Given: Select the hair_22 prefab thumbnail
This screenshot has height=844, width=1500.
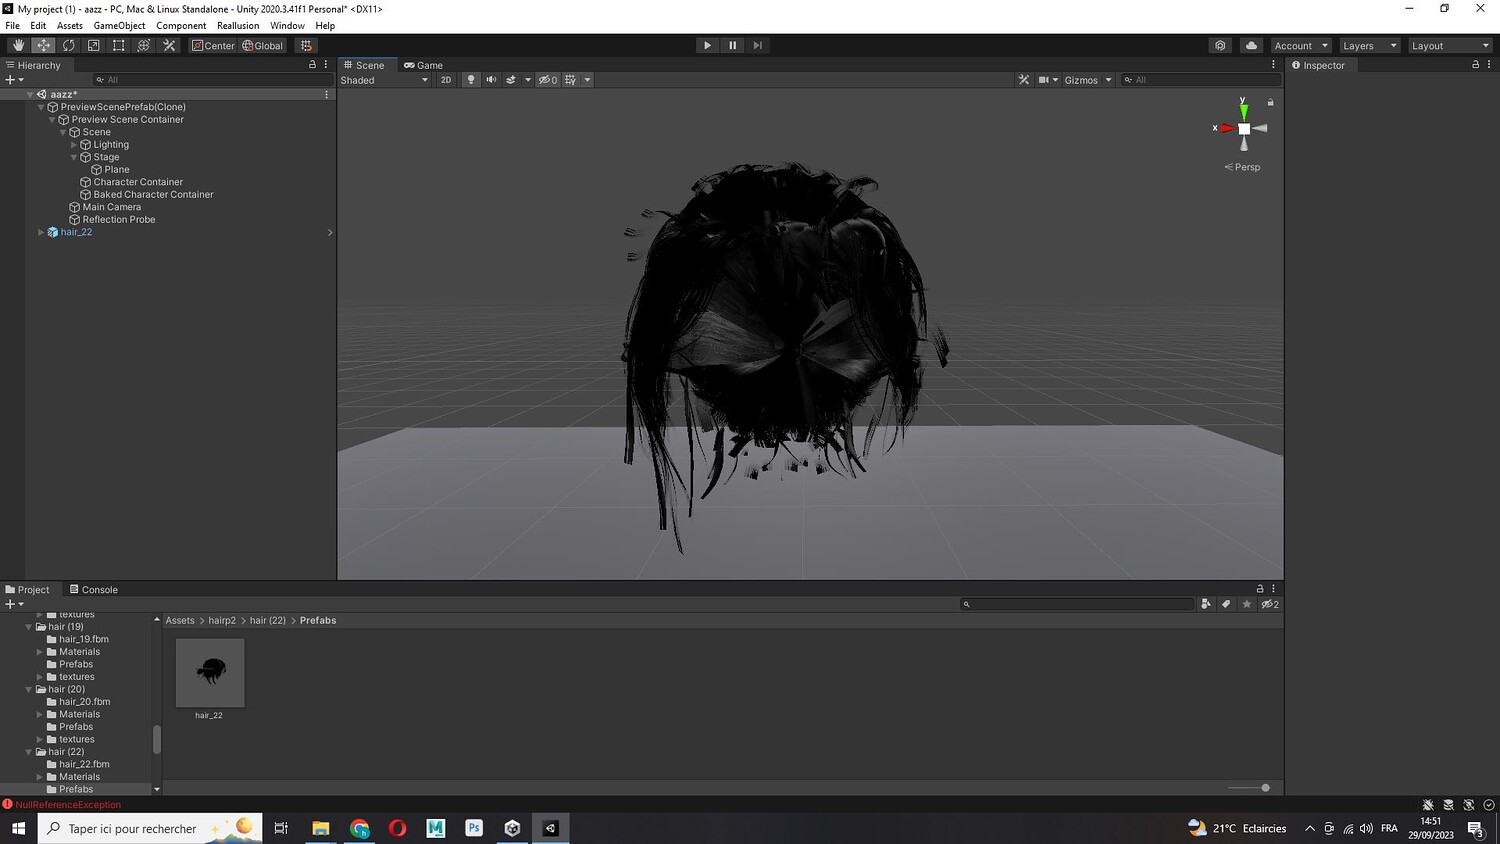Looking at the screenshot, I should (x=210, y=673).
